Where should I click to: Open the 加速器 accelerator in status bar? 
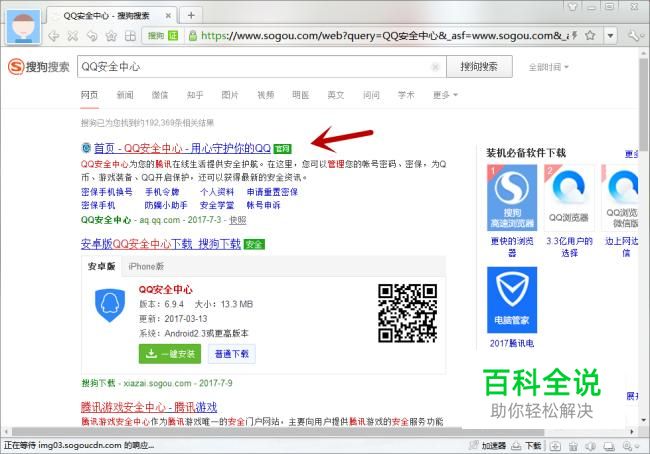coord(488,446)
